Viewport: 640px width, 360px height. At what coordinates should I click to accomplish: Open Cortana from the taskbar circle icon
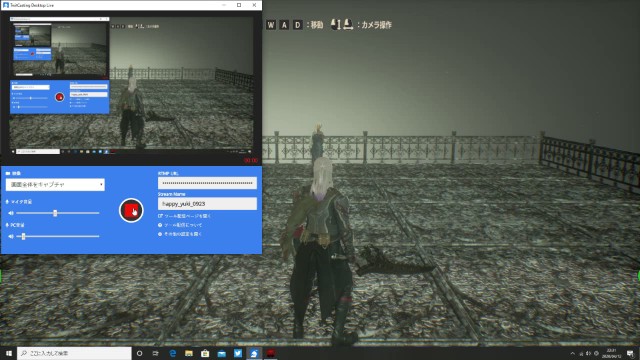pos(140,353)
